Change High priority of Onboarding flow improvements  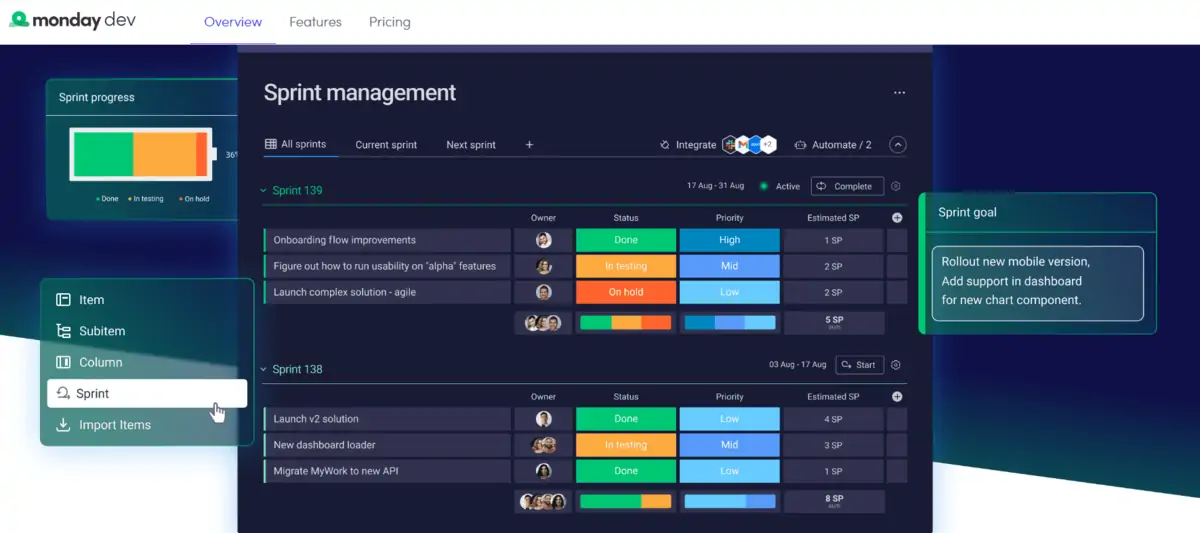coord(729,240)
